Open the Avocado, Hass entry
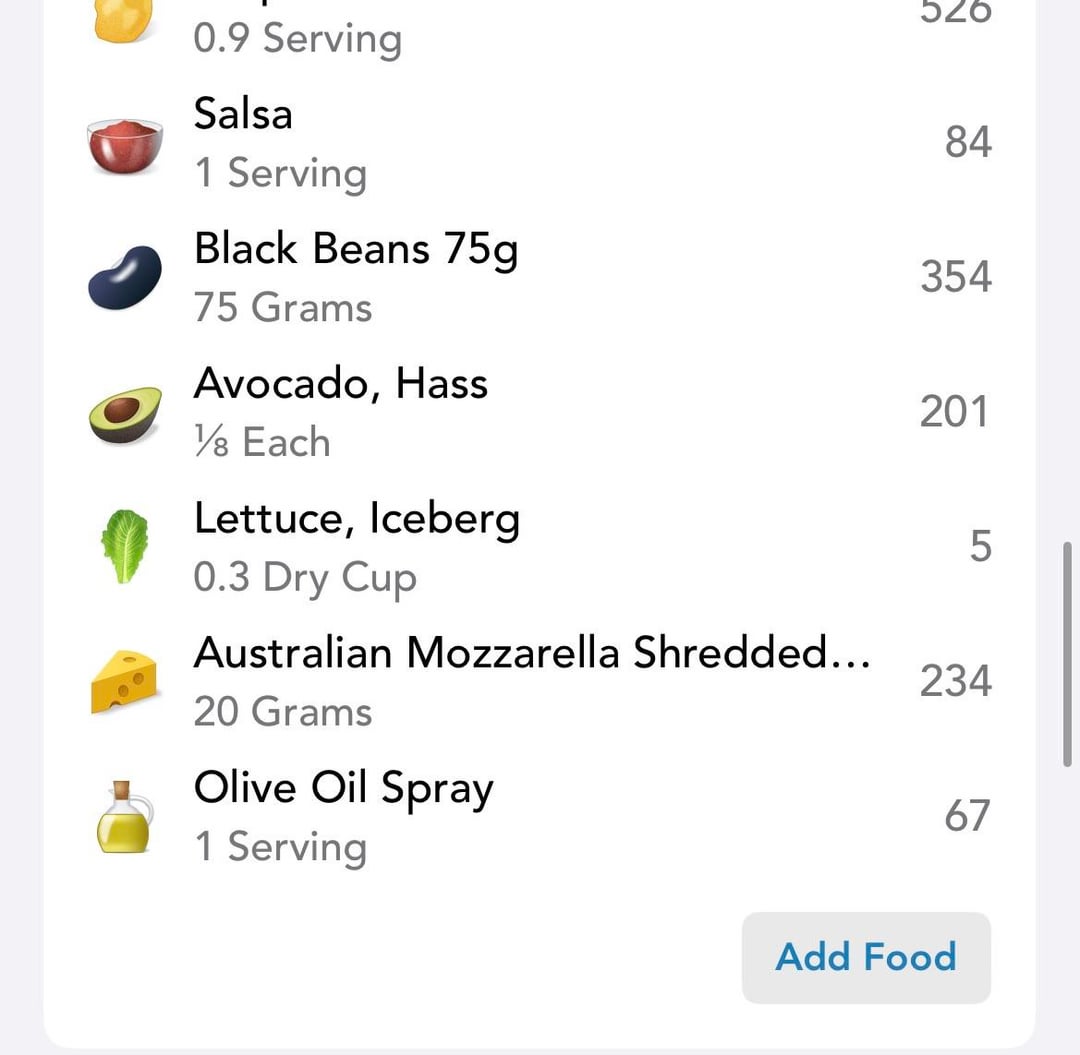The image size is (1080, 1055). [341, 384]
